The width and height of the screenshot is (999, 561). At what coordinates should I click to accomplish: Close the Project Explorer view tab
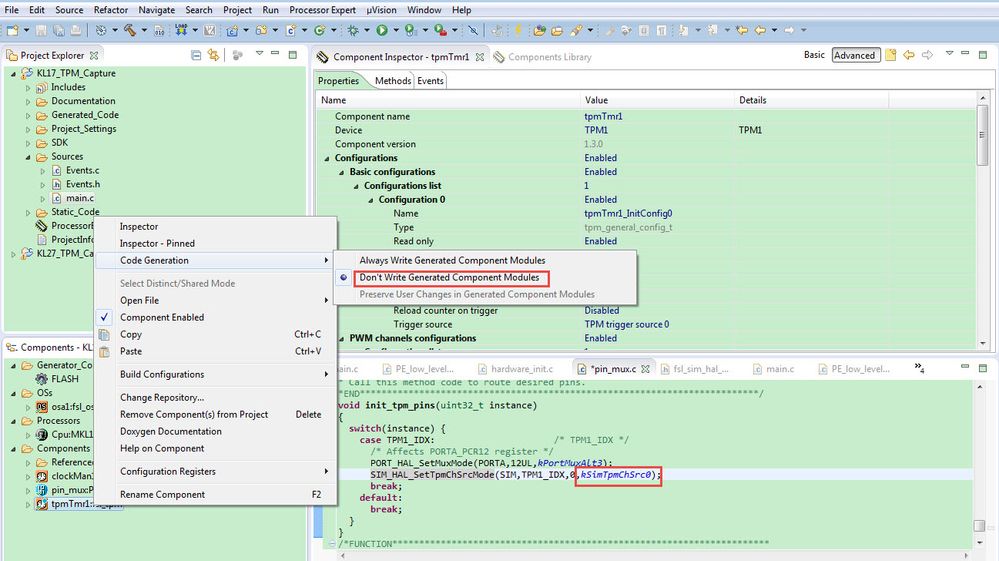[x=94, y=55]
